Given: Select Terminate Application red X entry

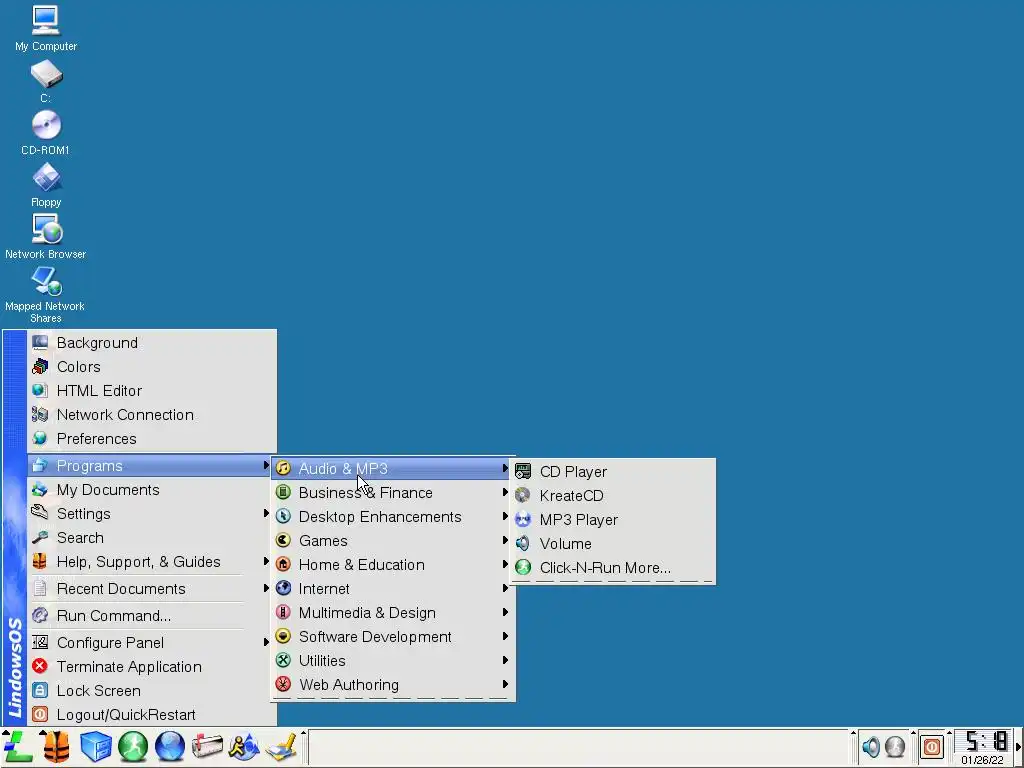Looking at the screenshot, I should point(152,667).
